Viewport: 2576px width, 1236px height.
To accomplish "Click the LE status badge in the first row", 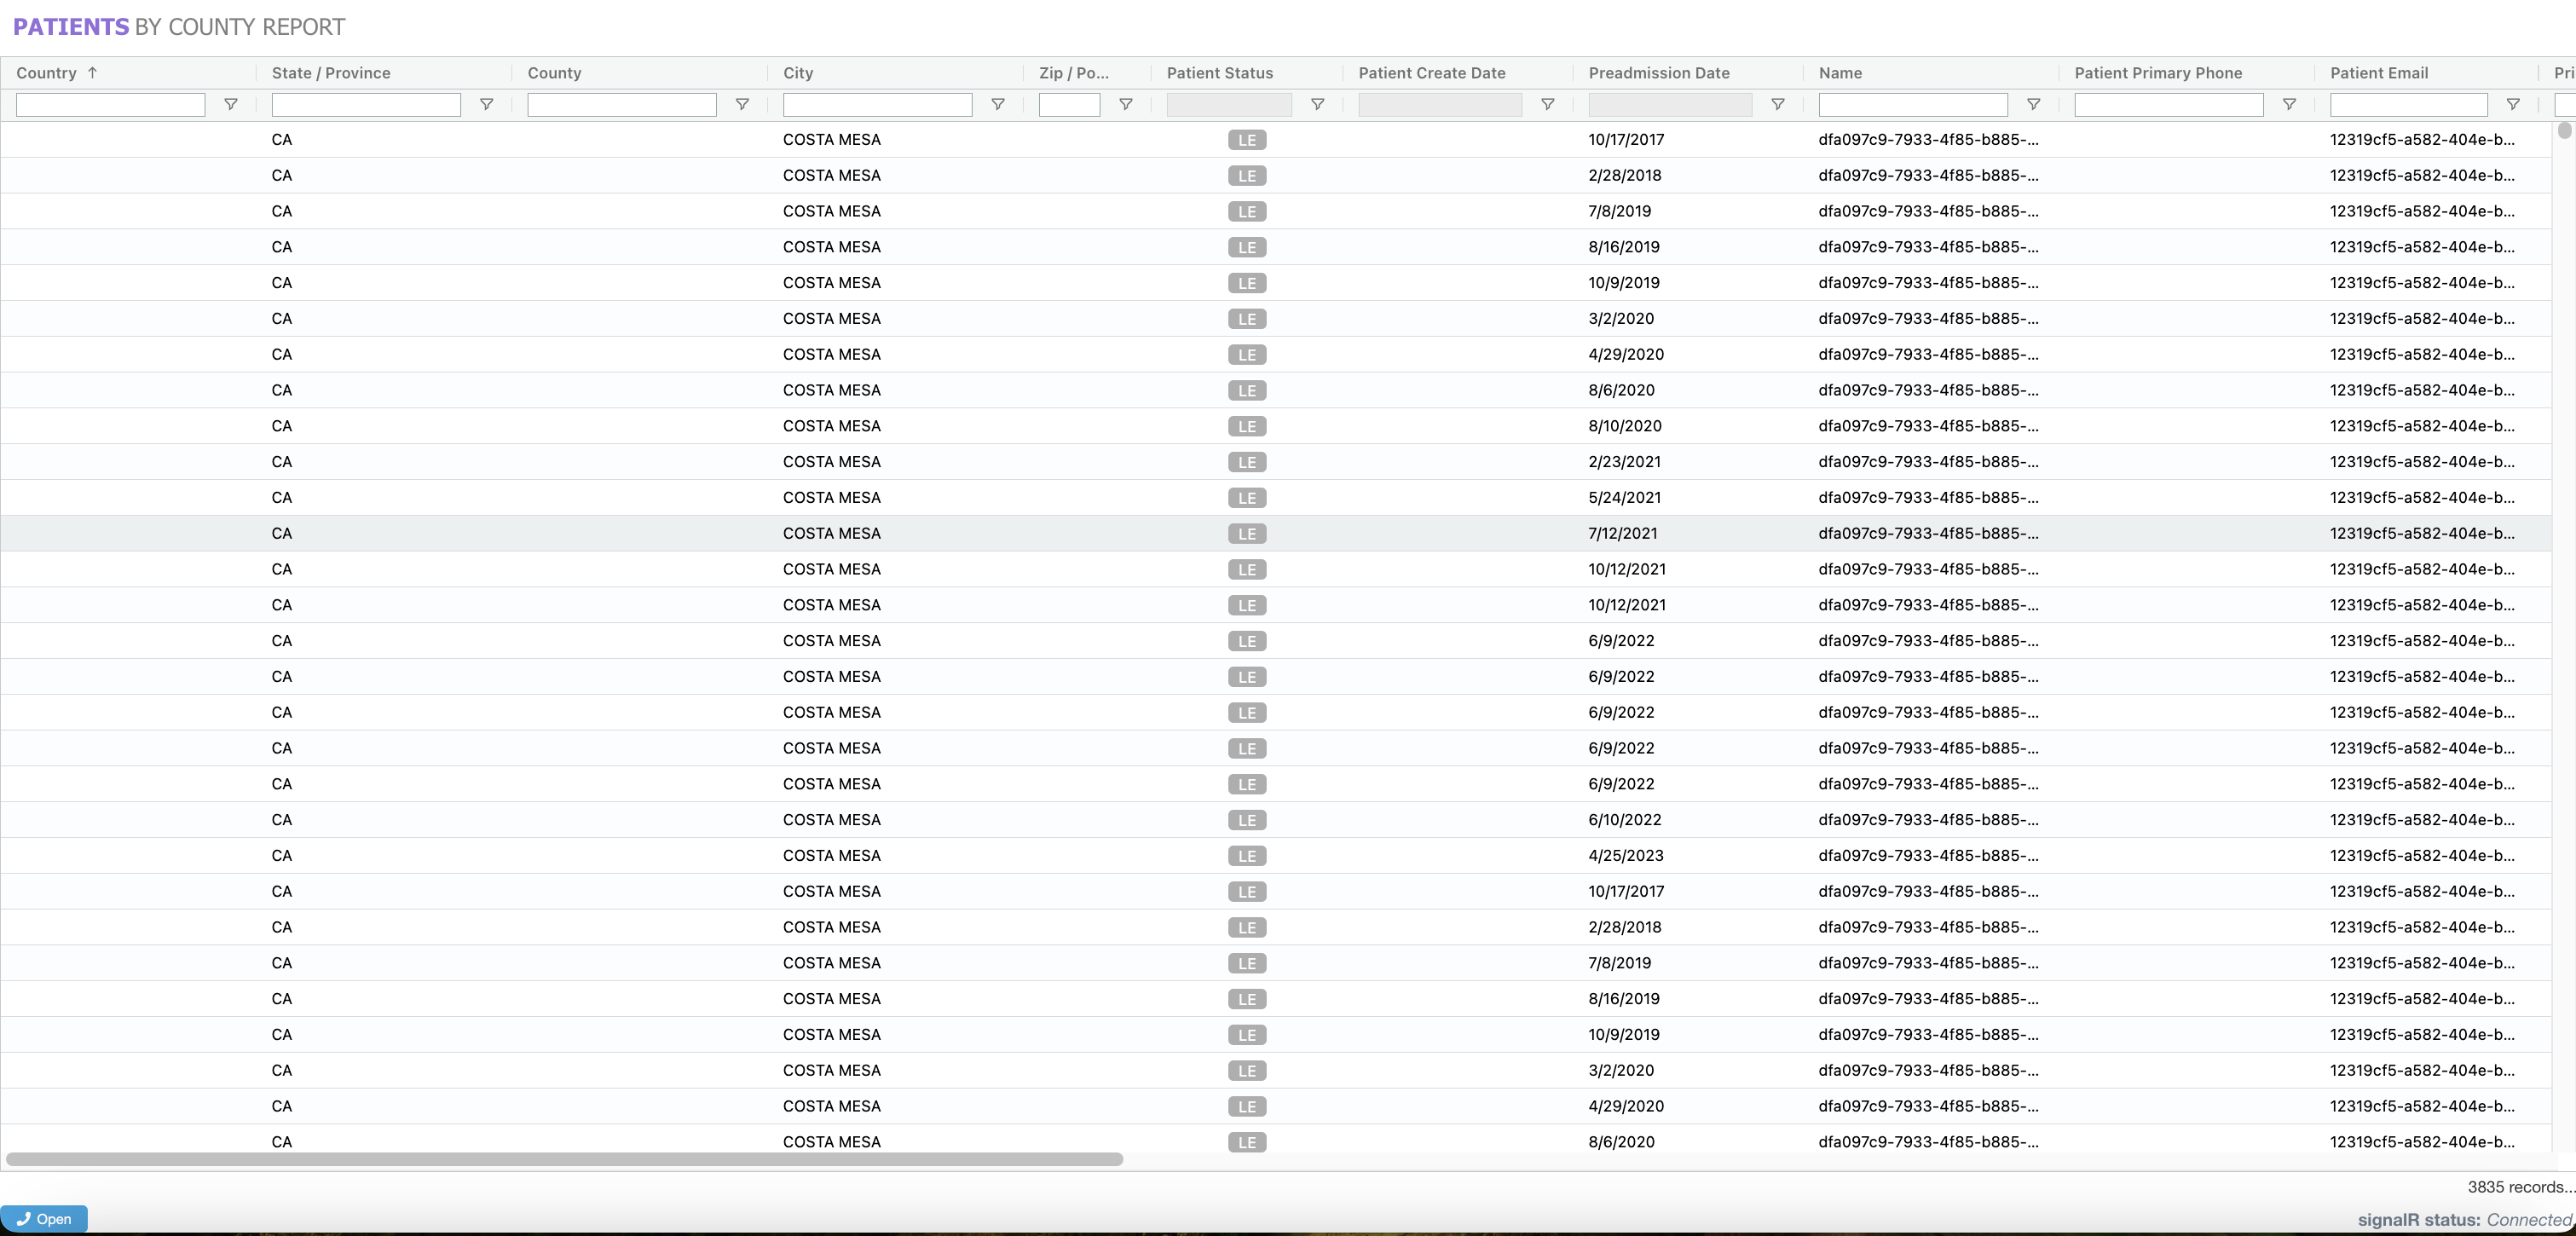I will pyautogui.click(x=1246, y=140).
